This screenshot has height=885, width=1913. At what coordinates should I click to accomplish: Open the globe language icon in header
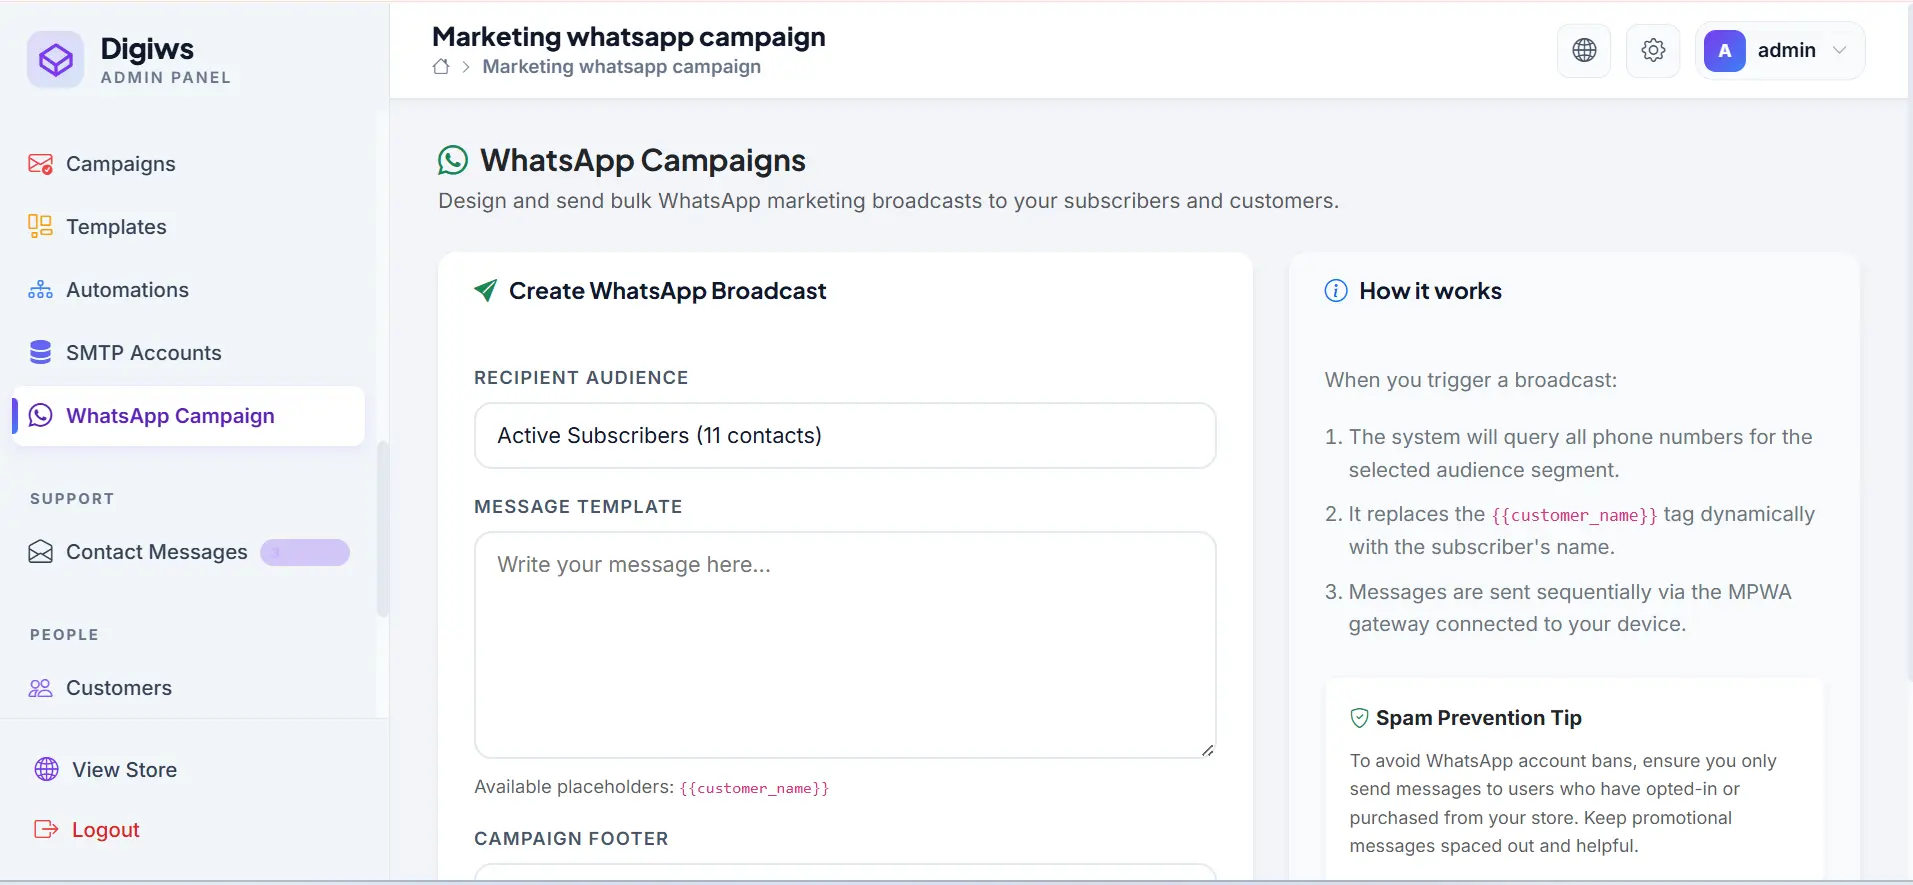click(1584, 50)
